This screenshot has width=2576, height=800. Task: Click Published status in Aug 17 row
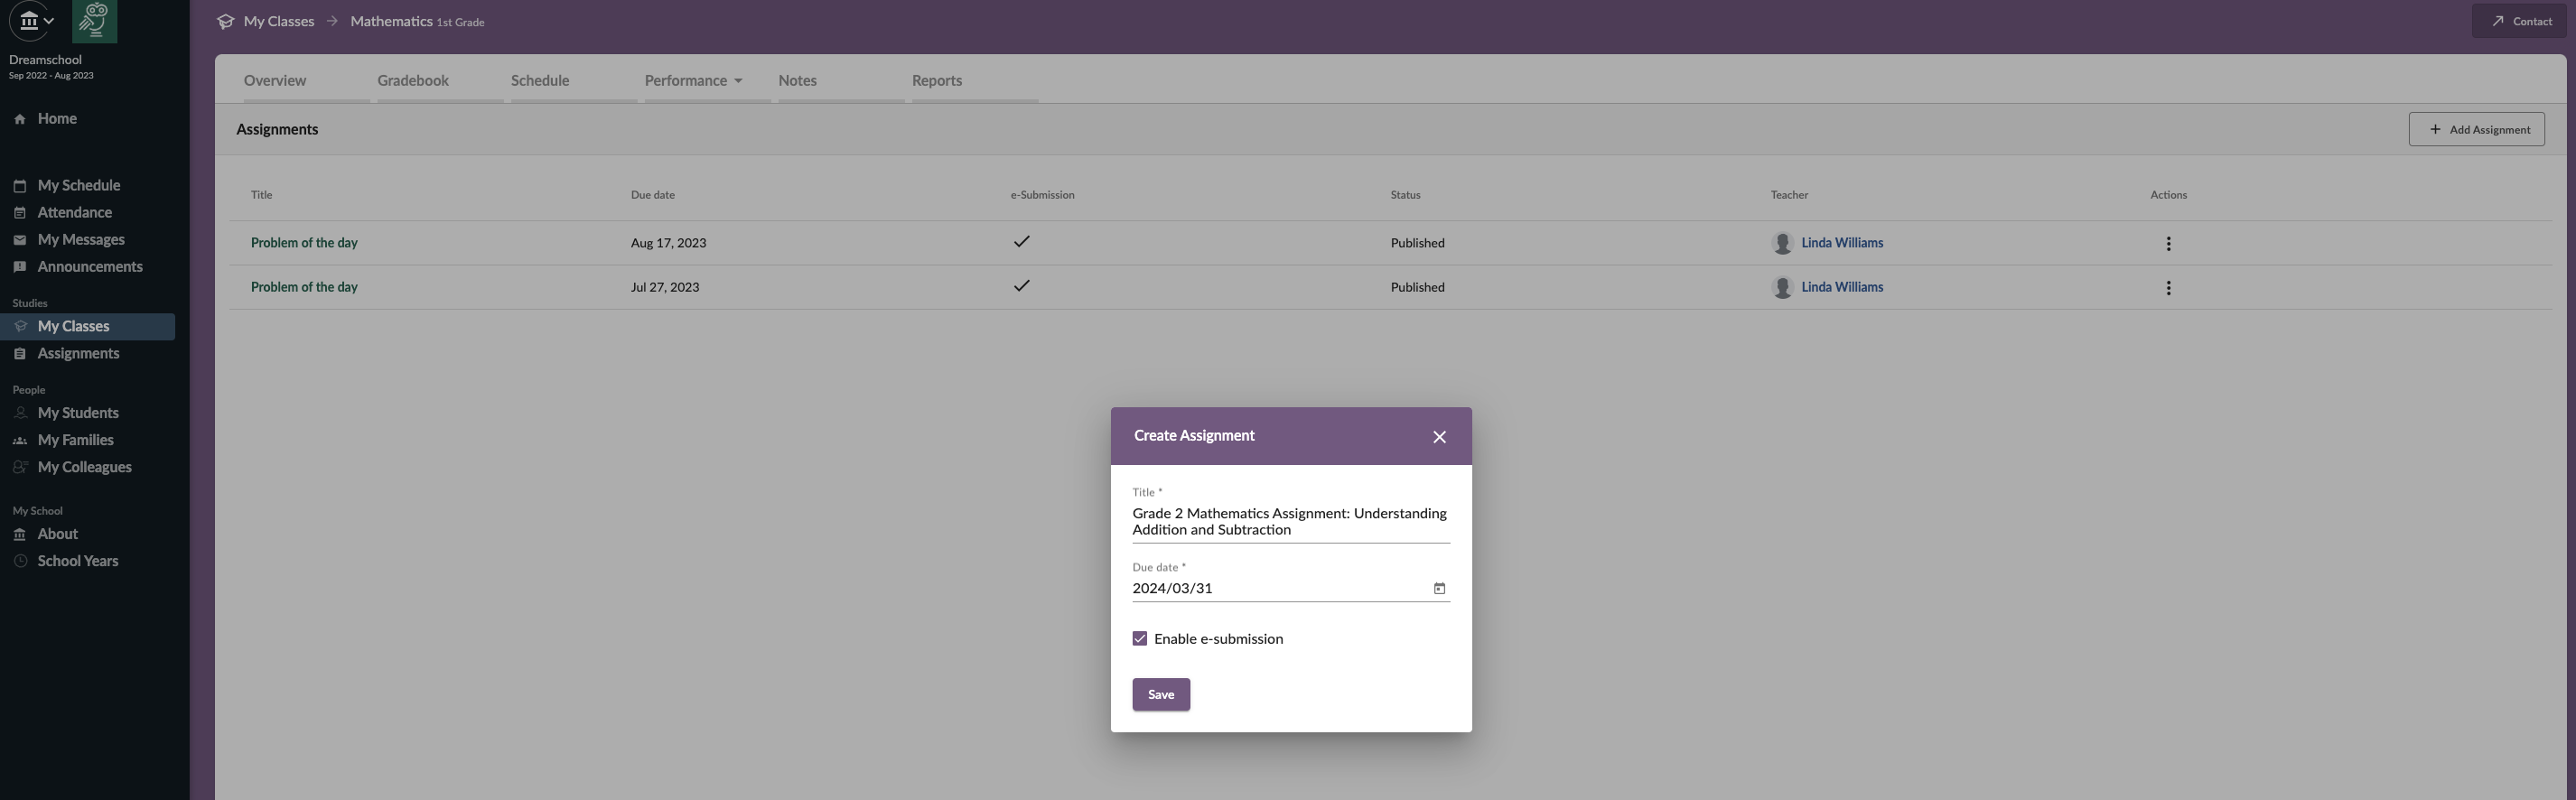coord(1417,243)
